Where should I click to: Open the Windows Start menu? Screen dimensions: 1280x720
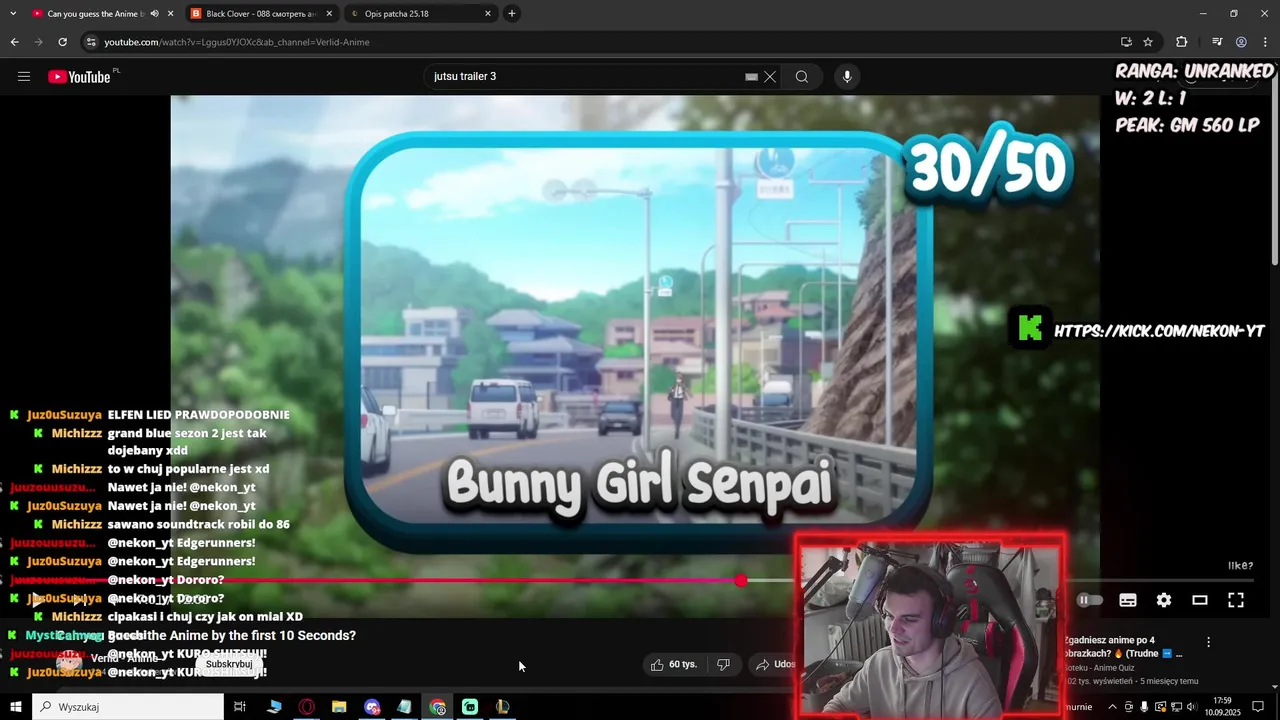16,707
